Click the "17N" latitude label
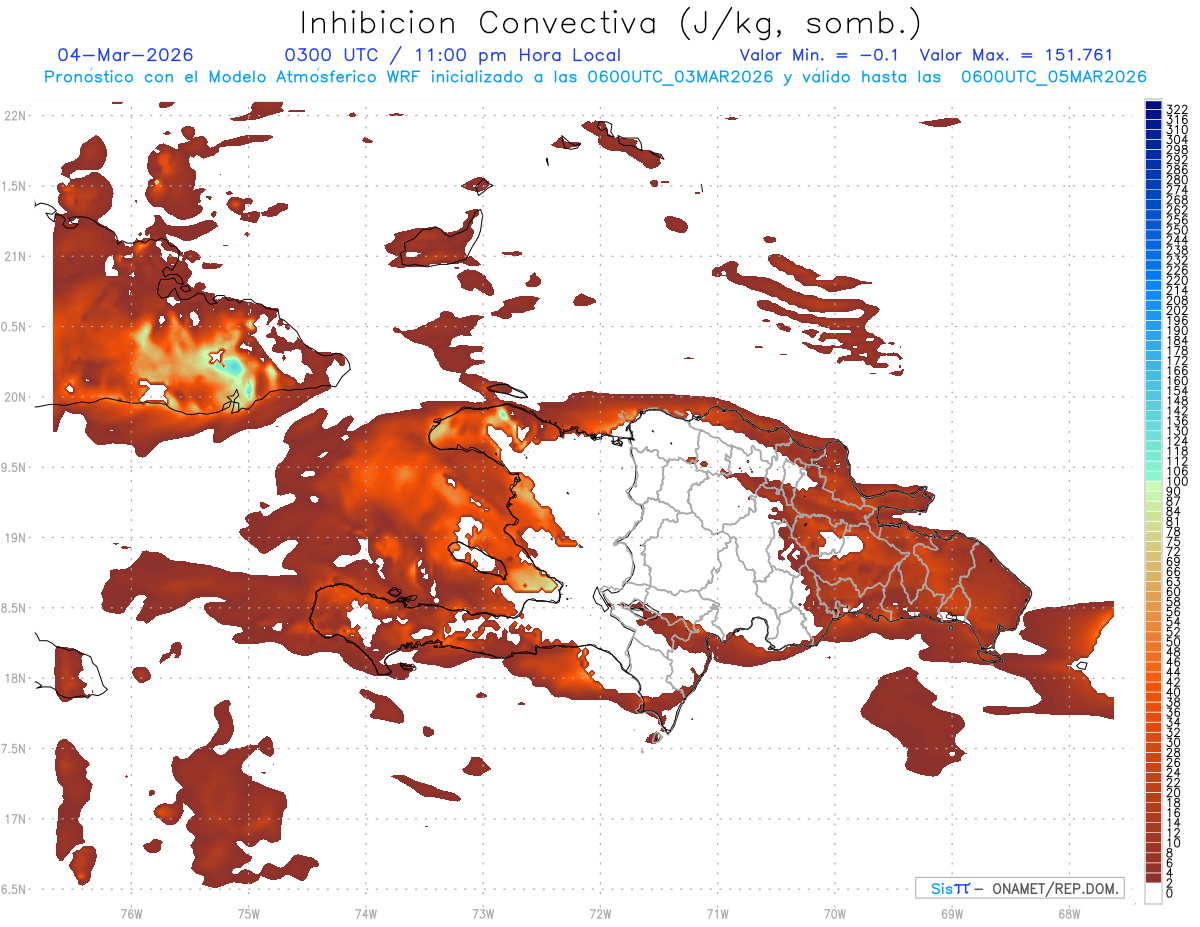 tap(15, 819)
